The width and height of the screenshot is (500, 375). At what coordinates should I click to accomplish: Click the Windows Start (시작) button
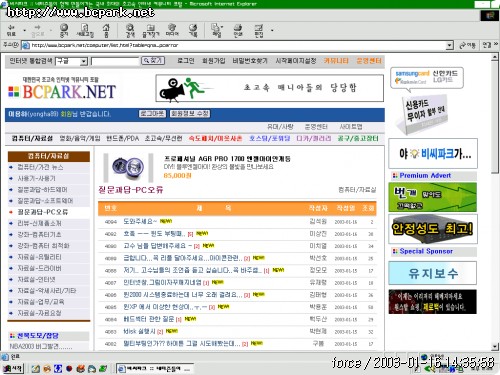12,368
